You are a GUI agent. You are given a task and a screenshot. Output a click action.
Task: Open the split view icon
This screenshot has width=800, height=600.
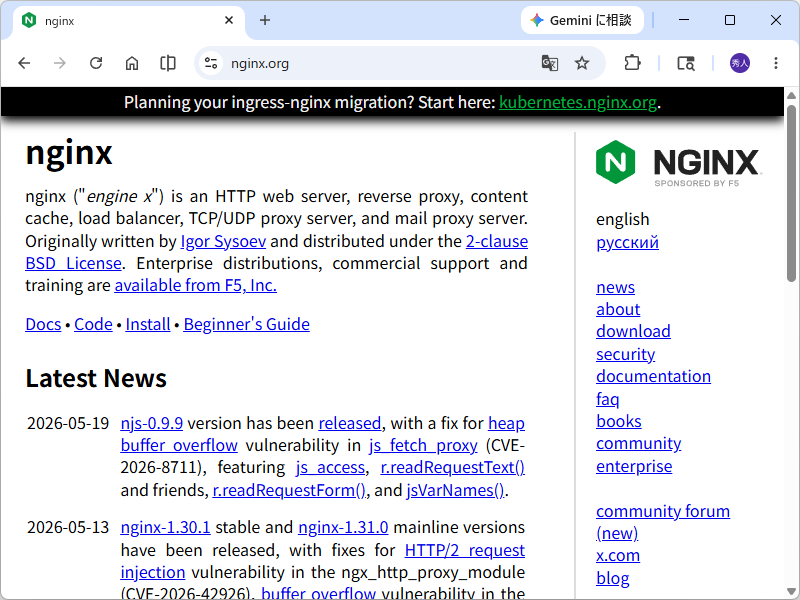pyautogui.click(x=168, y=63)
